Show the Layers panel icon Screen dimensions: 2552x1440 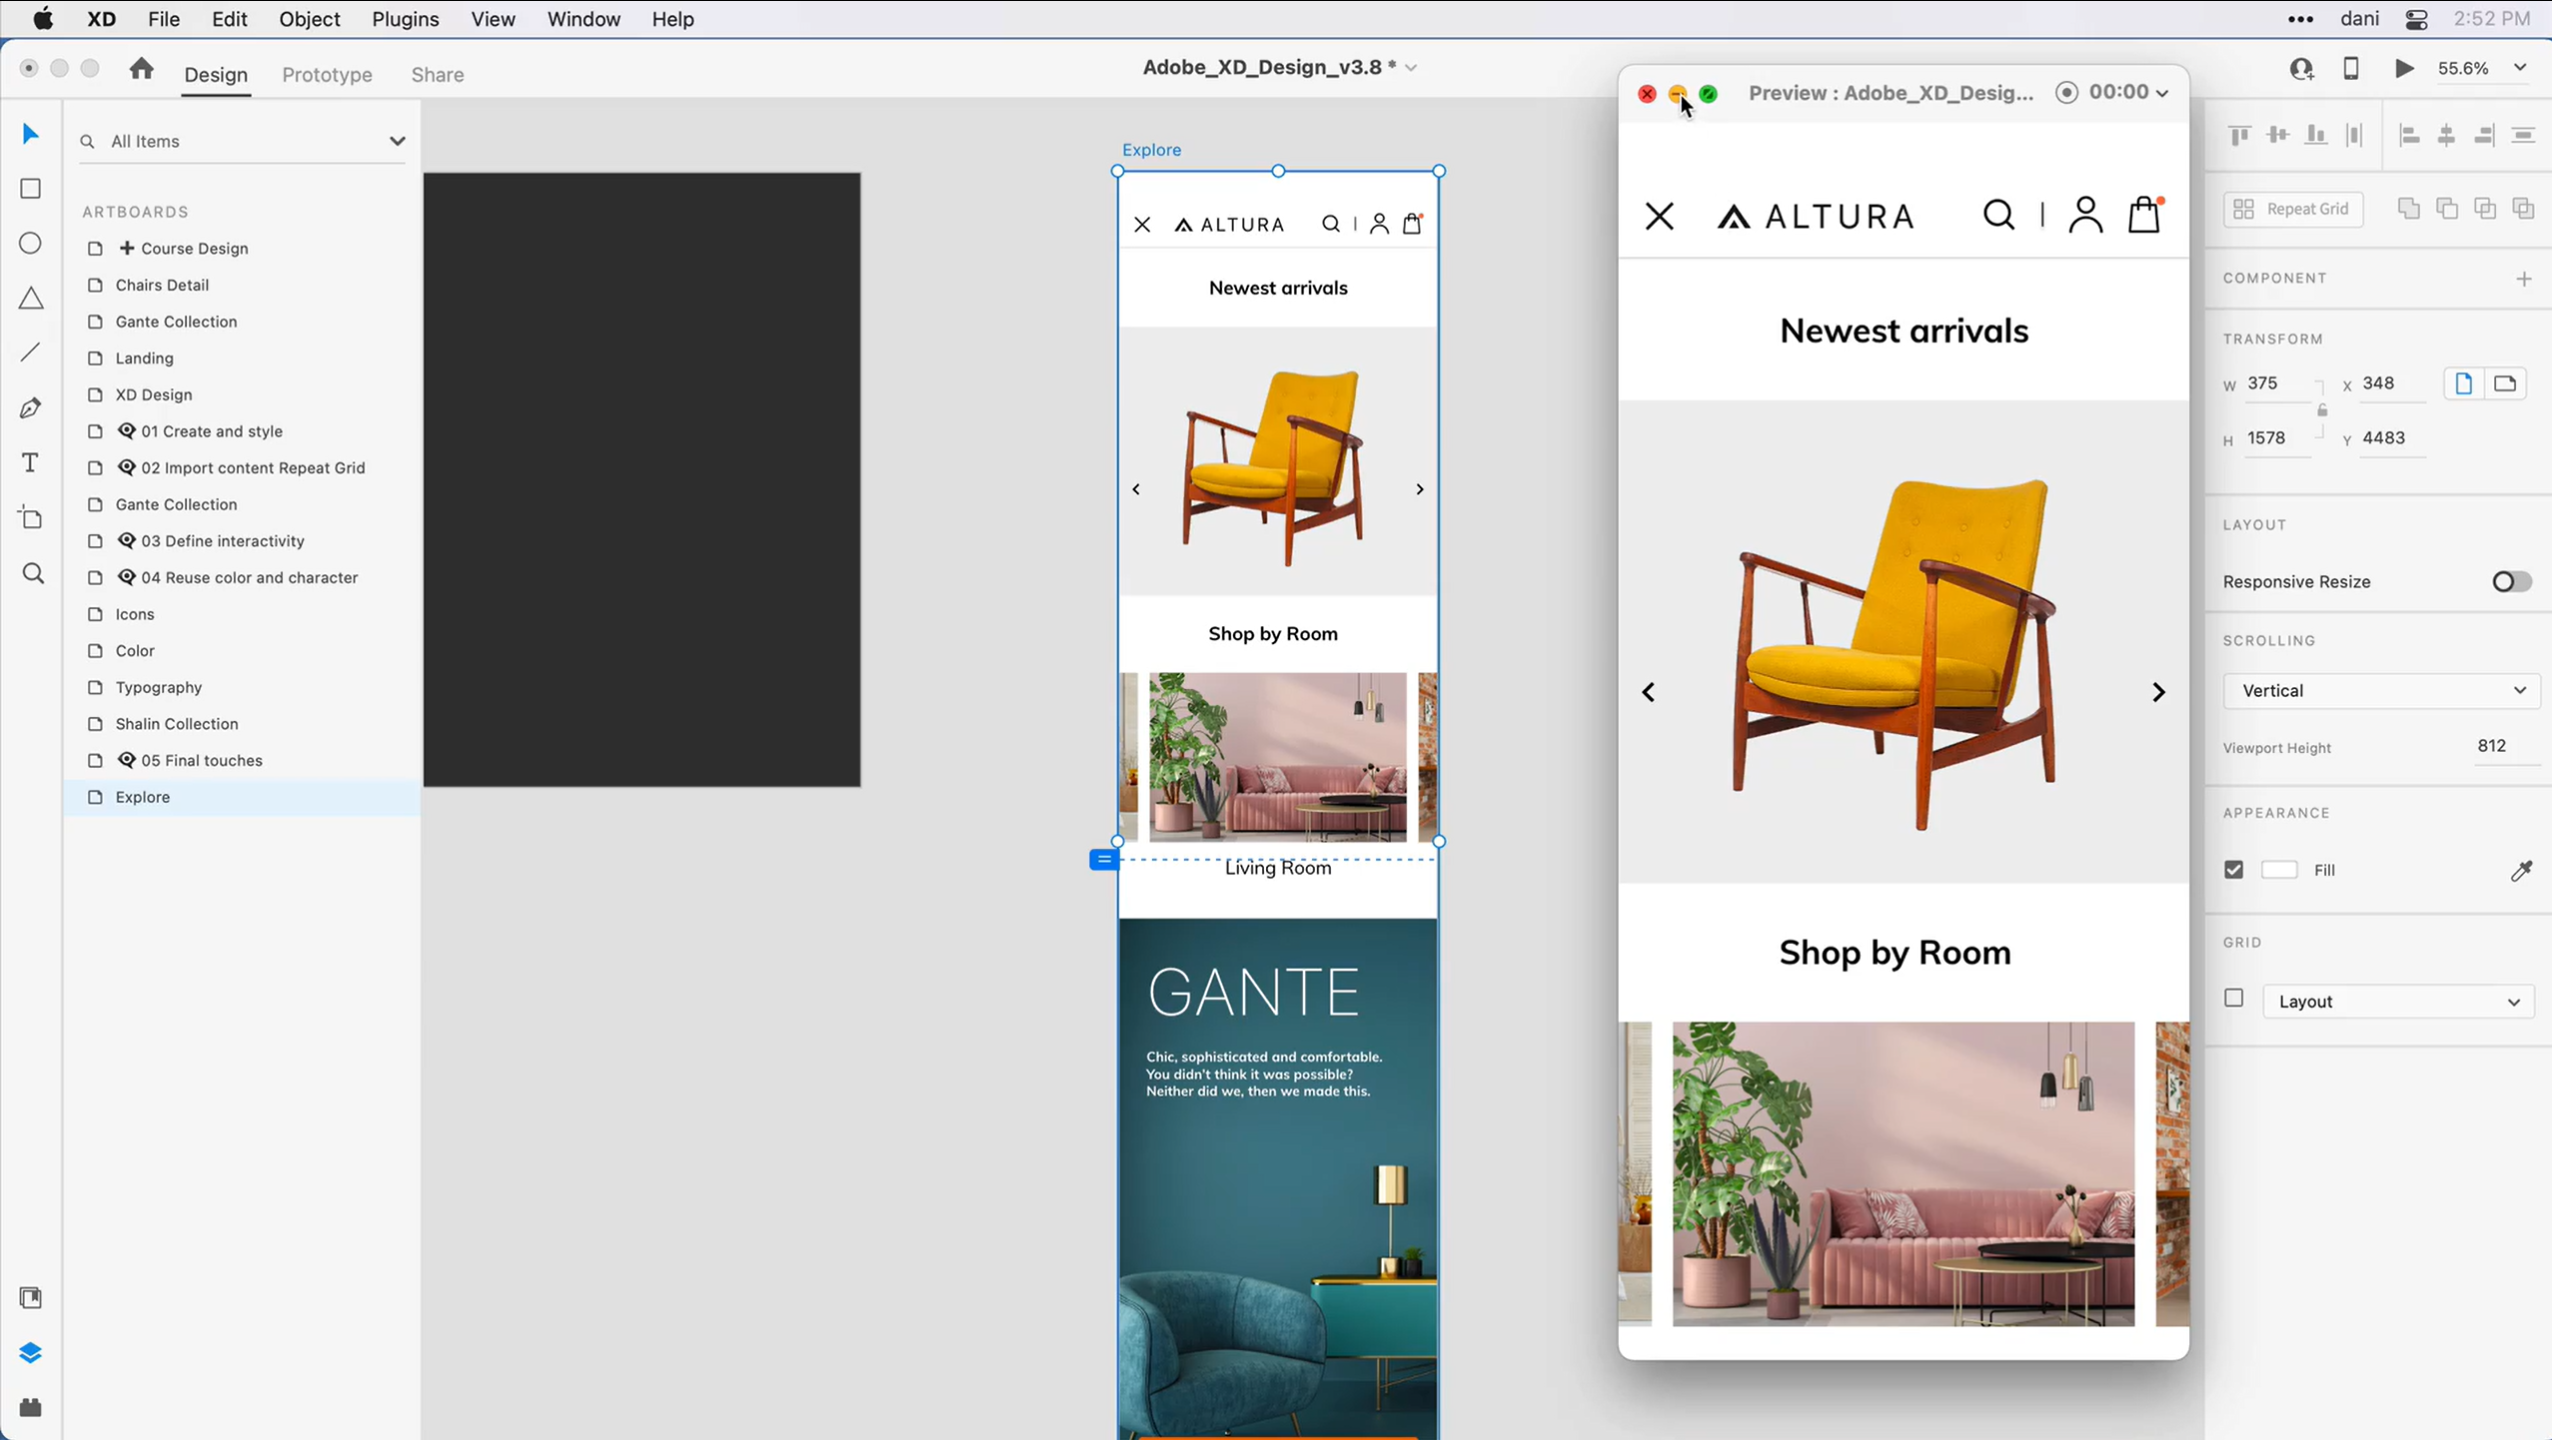[31, 1353]
